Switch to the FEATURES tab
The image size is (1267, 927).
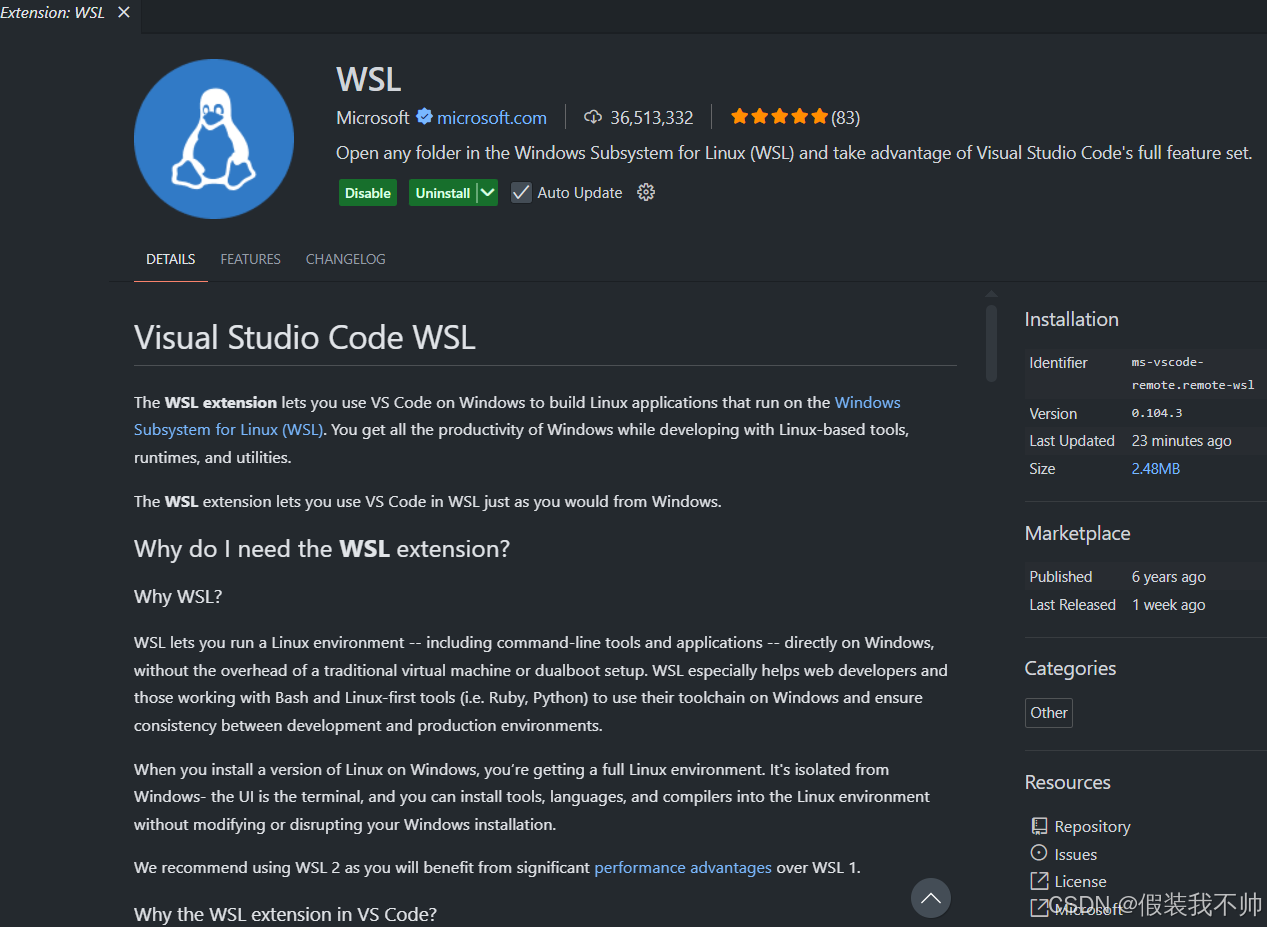pyautogui.click(x=251, y=259)
